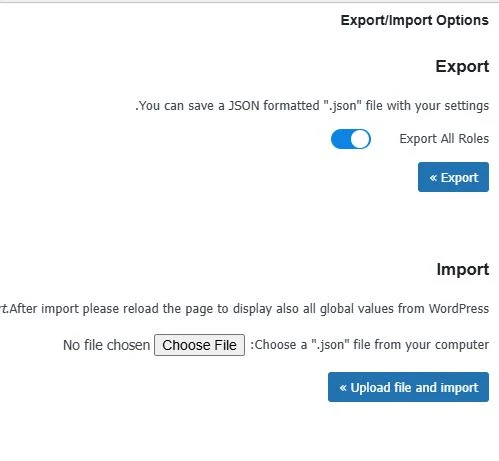Screen dimensions: 499x461
Task: Click Upload file and import button
Action: click(408, 387)
